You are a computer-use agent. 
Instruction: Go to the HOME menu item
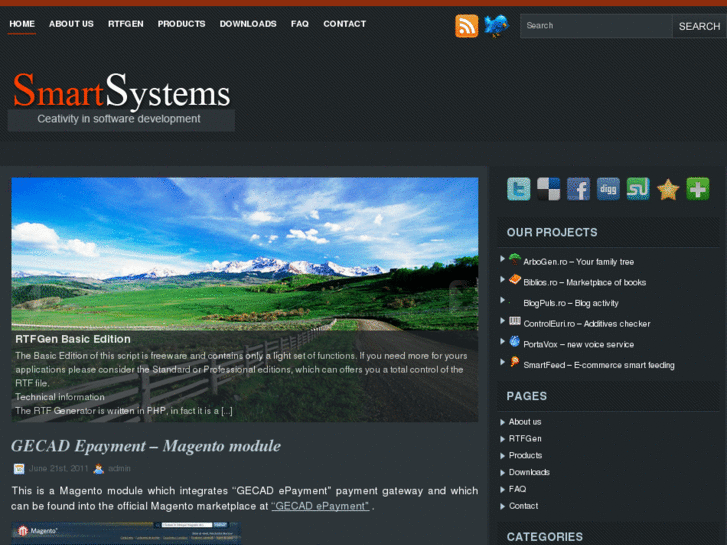(22, 24)
